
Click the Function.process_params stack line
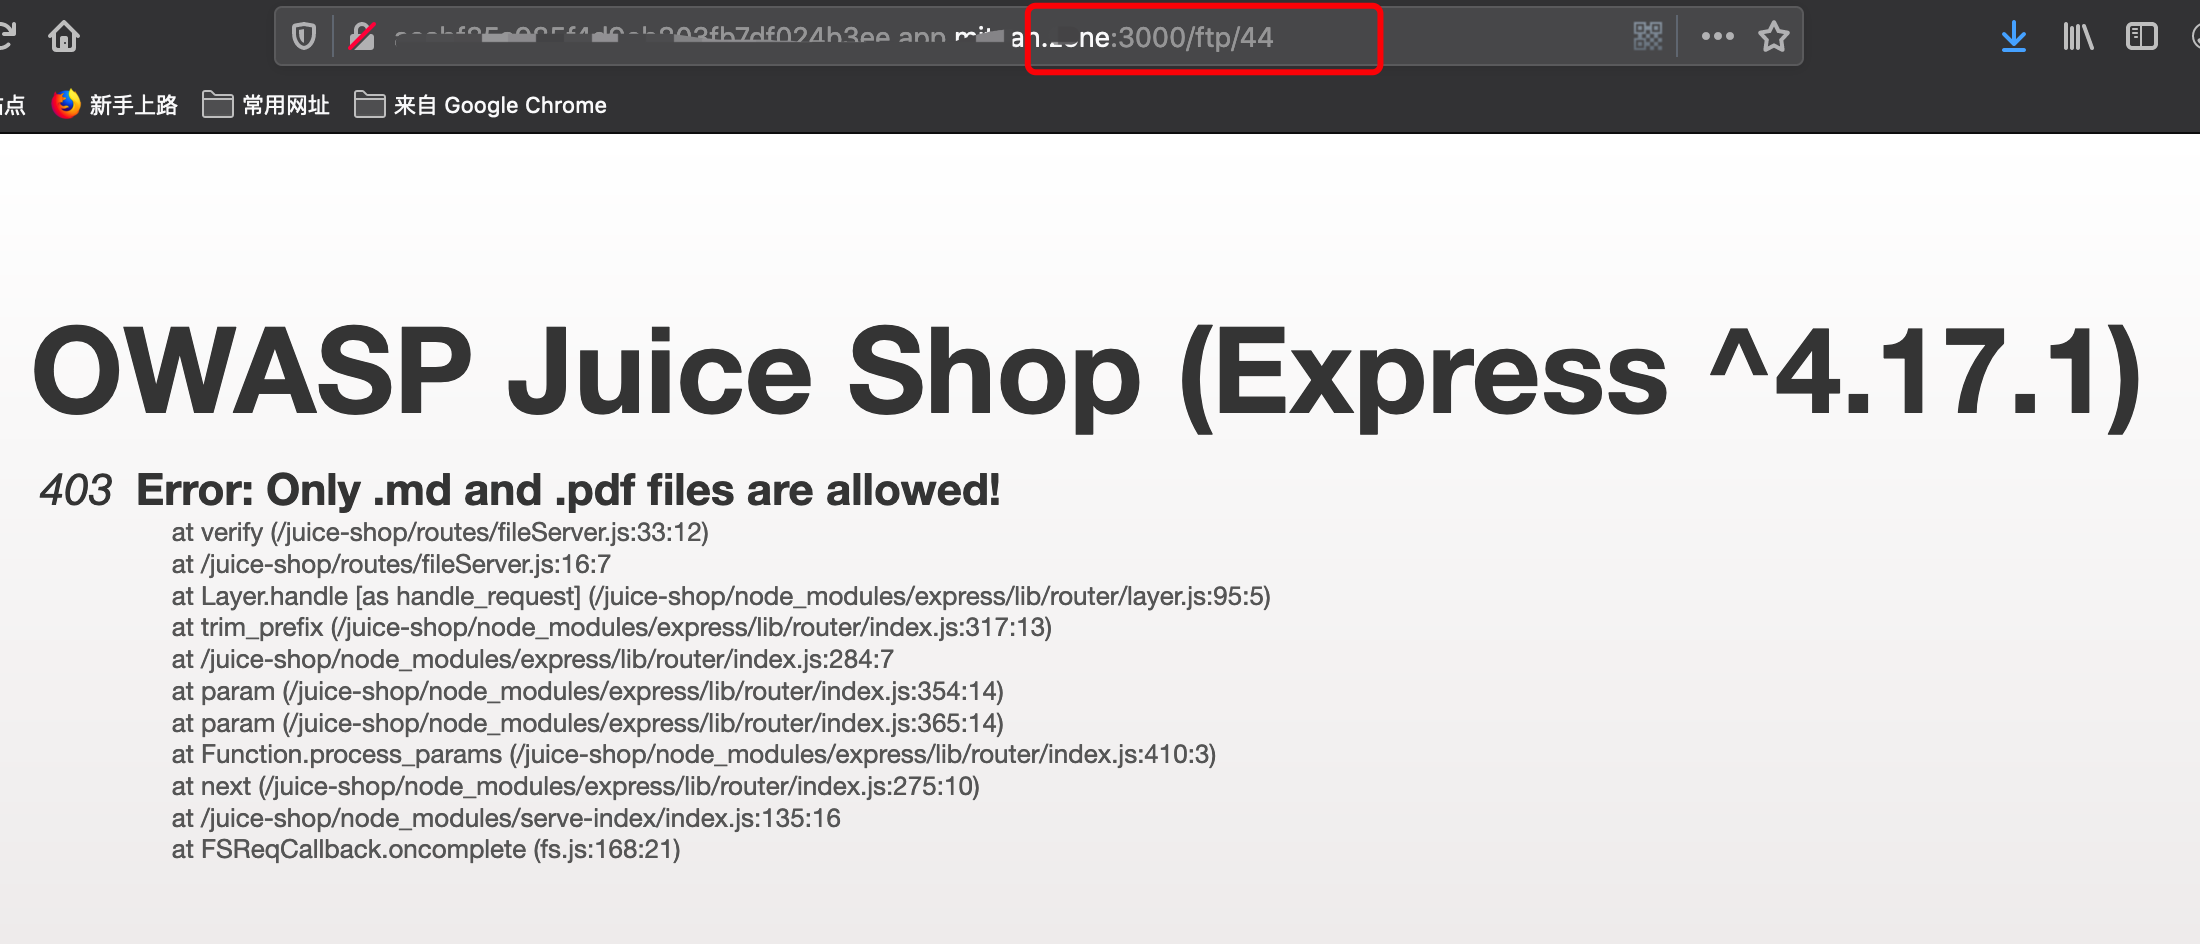(x=694, y=754)
